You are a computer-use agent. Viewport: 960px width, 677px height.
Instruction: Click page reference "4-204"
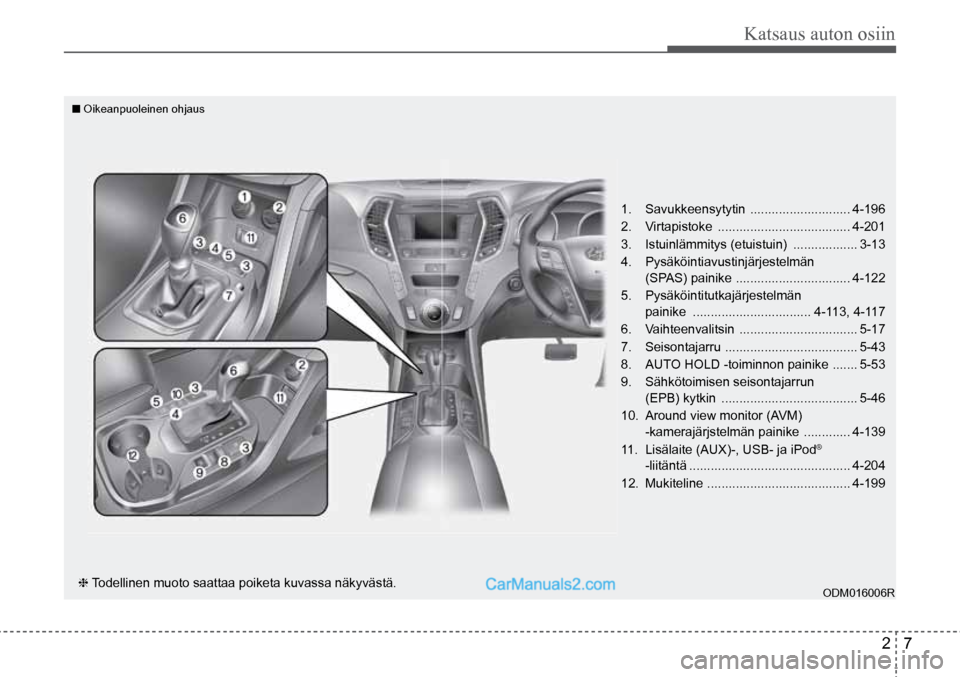(x=868, y=465)
